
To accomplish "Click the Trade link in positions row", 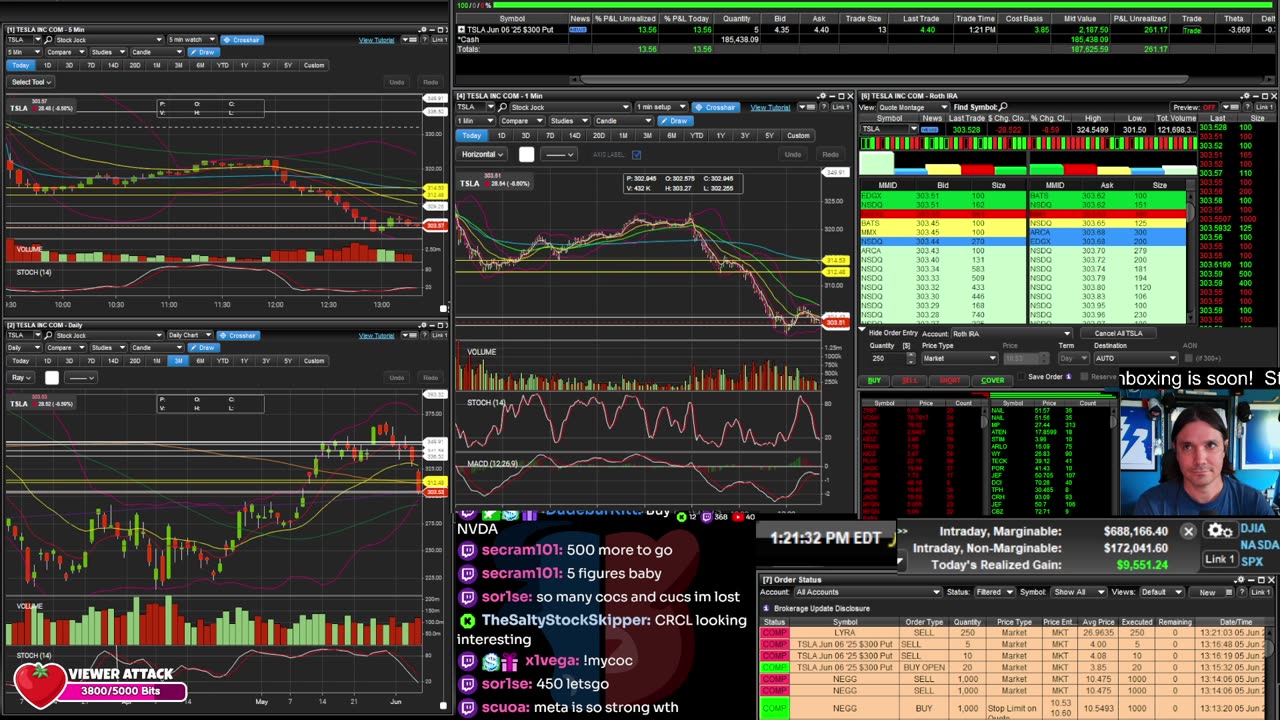I will [x=1191, y=30].
